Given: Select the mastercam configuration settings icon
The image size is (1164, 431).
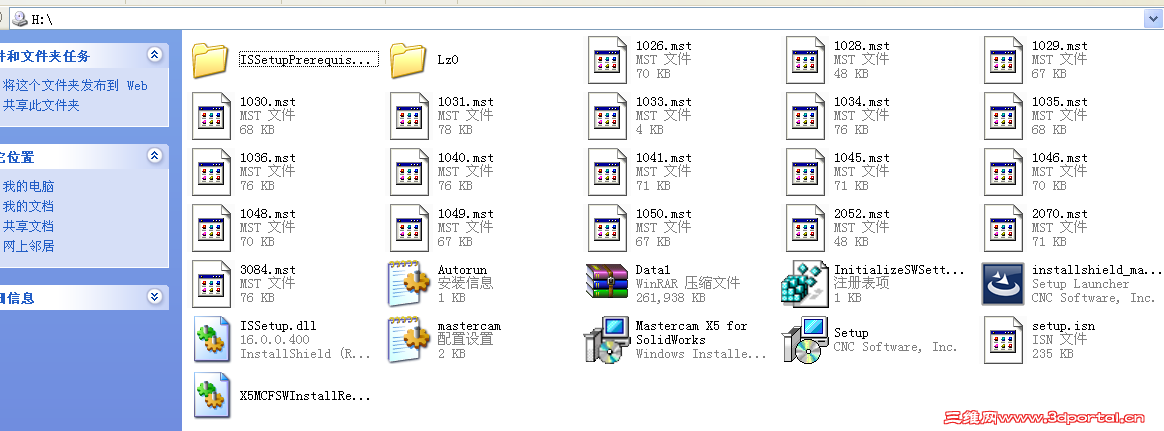Looking at the screenshot, I should coord(408,340).
